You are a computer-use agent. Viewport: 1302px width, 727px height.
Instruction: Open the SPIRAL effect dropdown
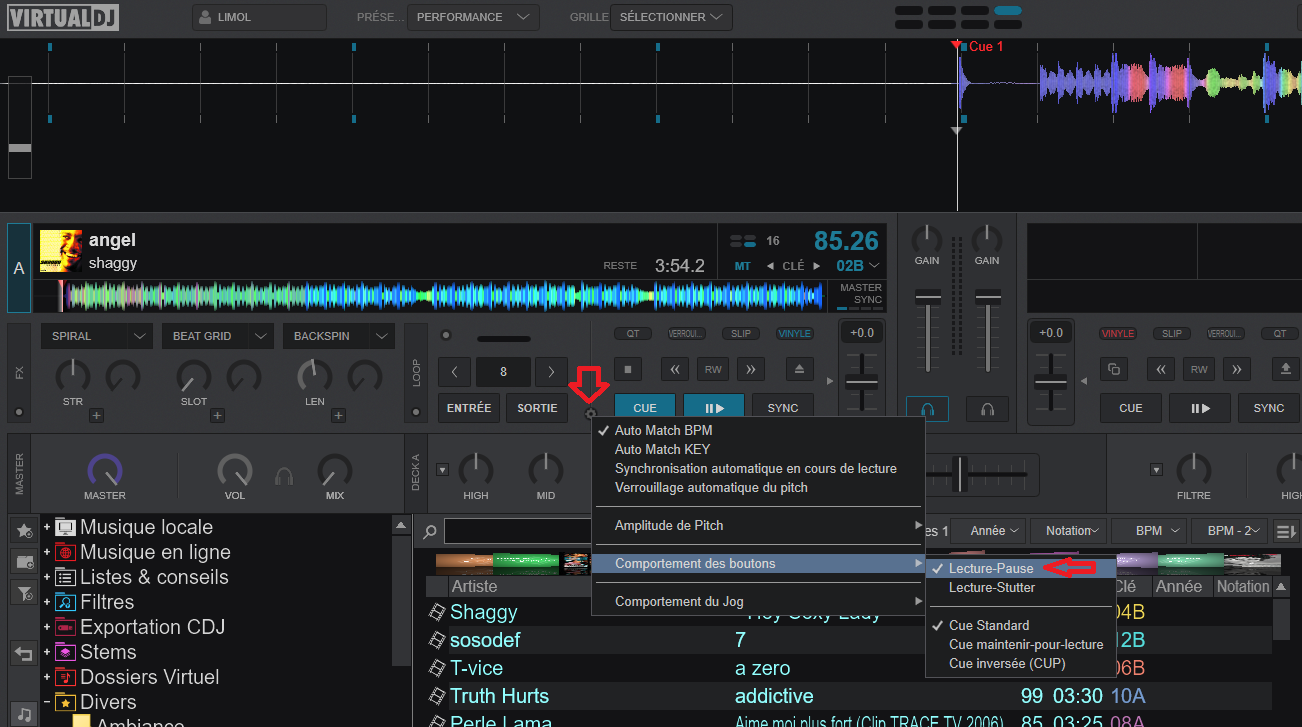[96, 336]
